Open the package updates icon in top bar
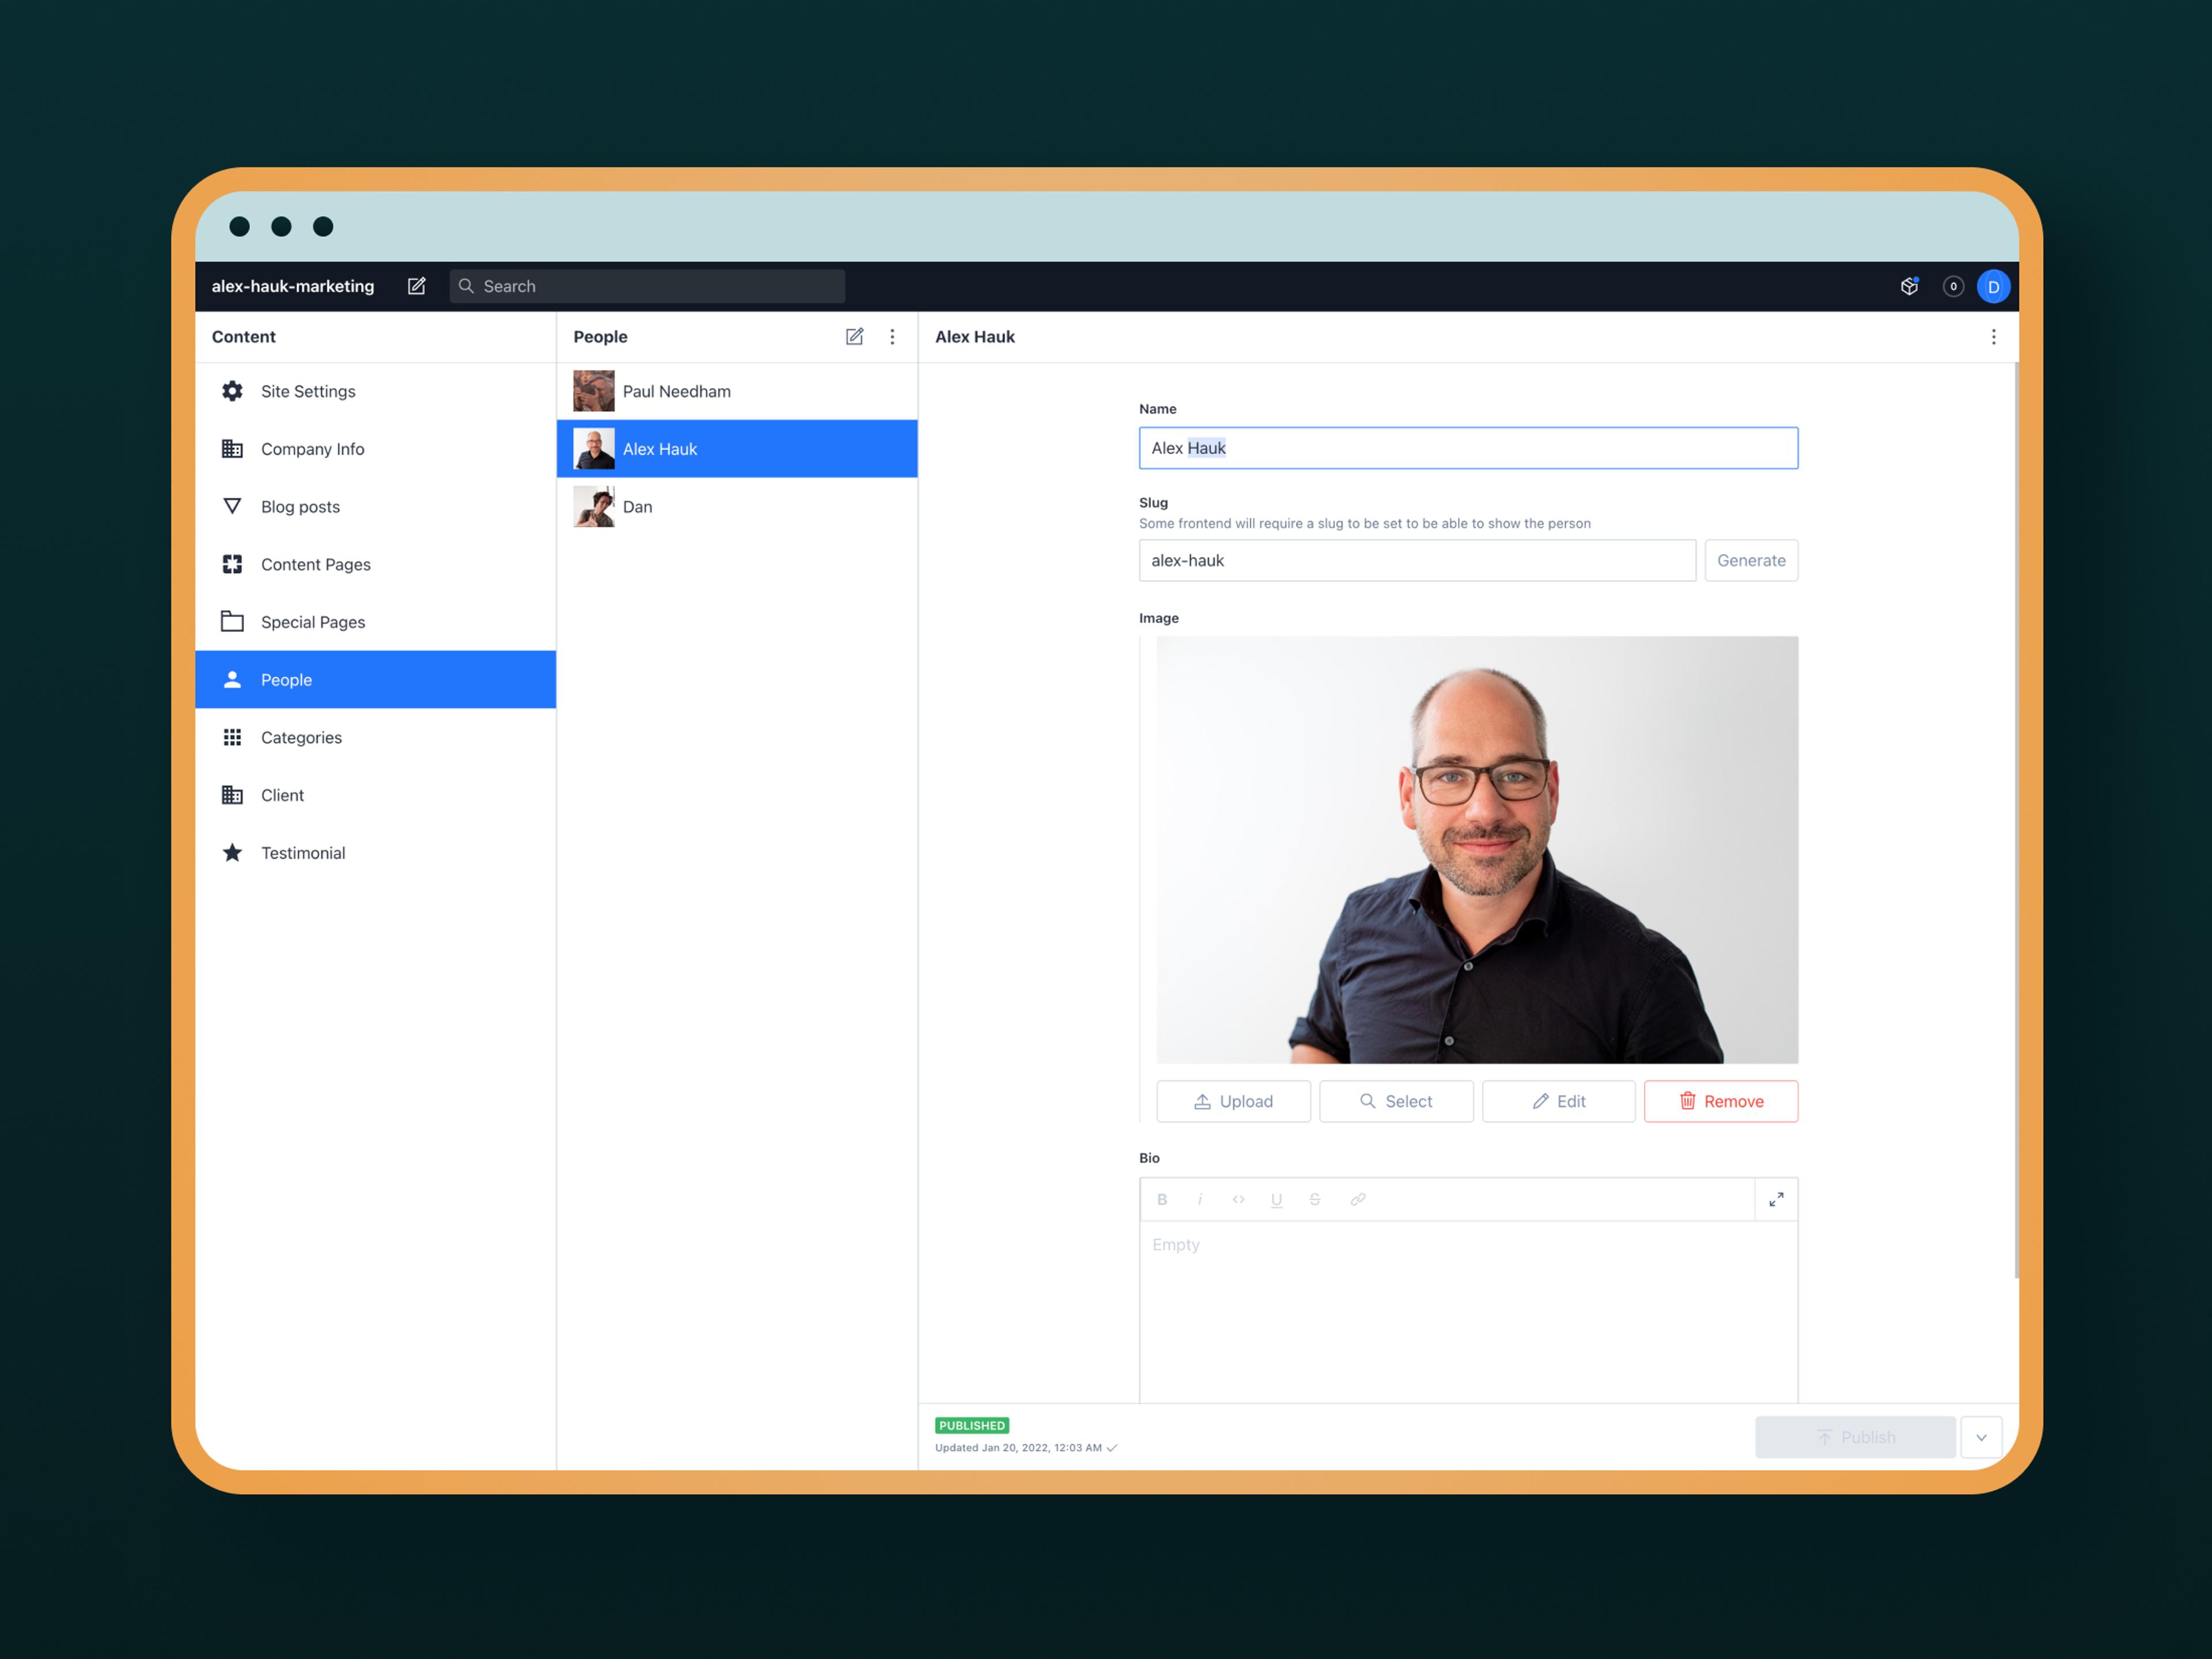The image size is (2212, 1659). 1909,286
